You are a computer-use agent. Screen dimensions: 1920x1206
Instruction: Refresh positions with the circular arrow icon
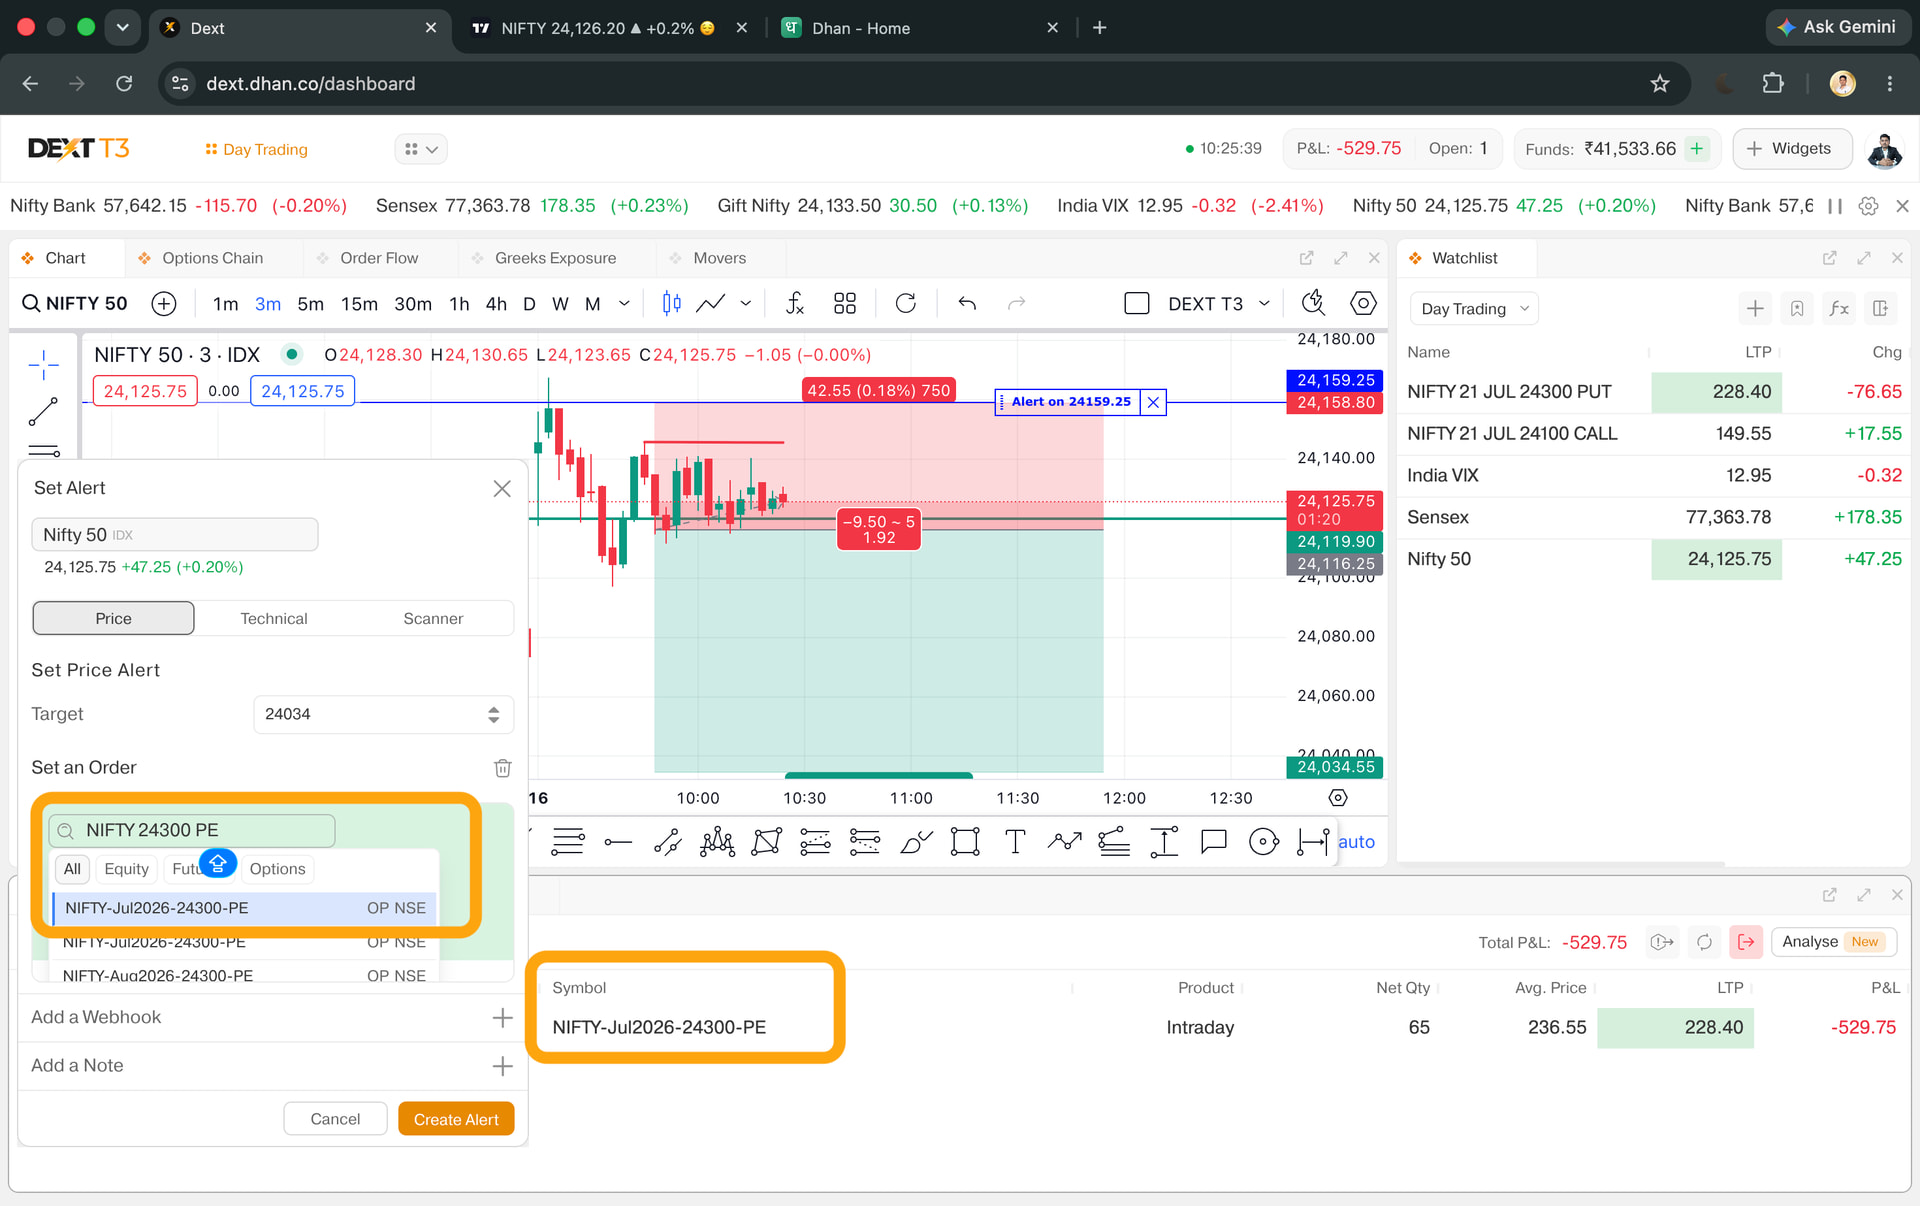[1705, 942]
